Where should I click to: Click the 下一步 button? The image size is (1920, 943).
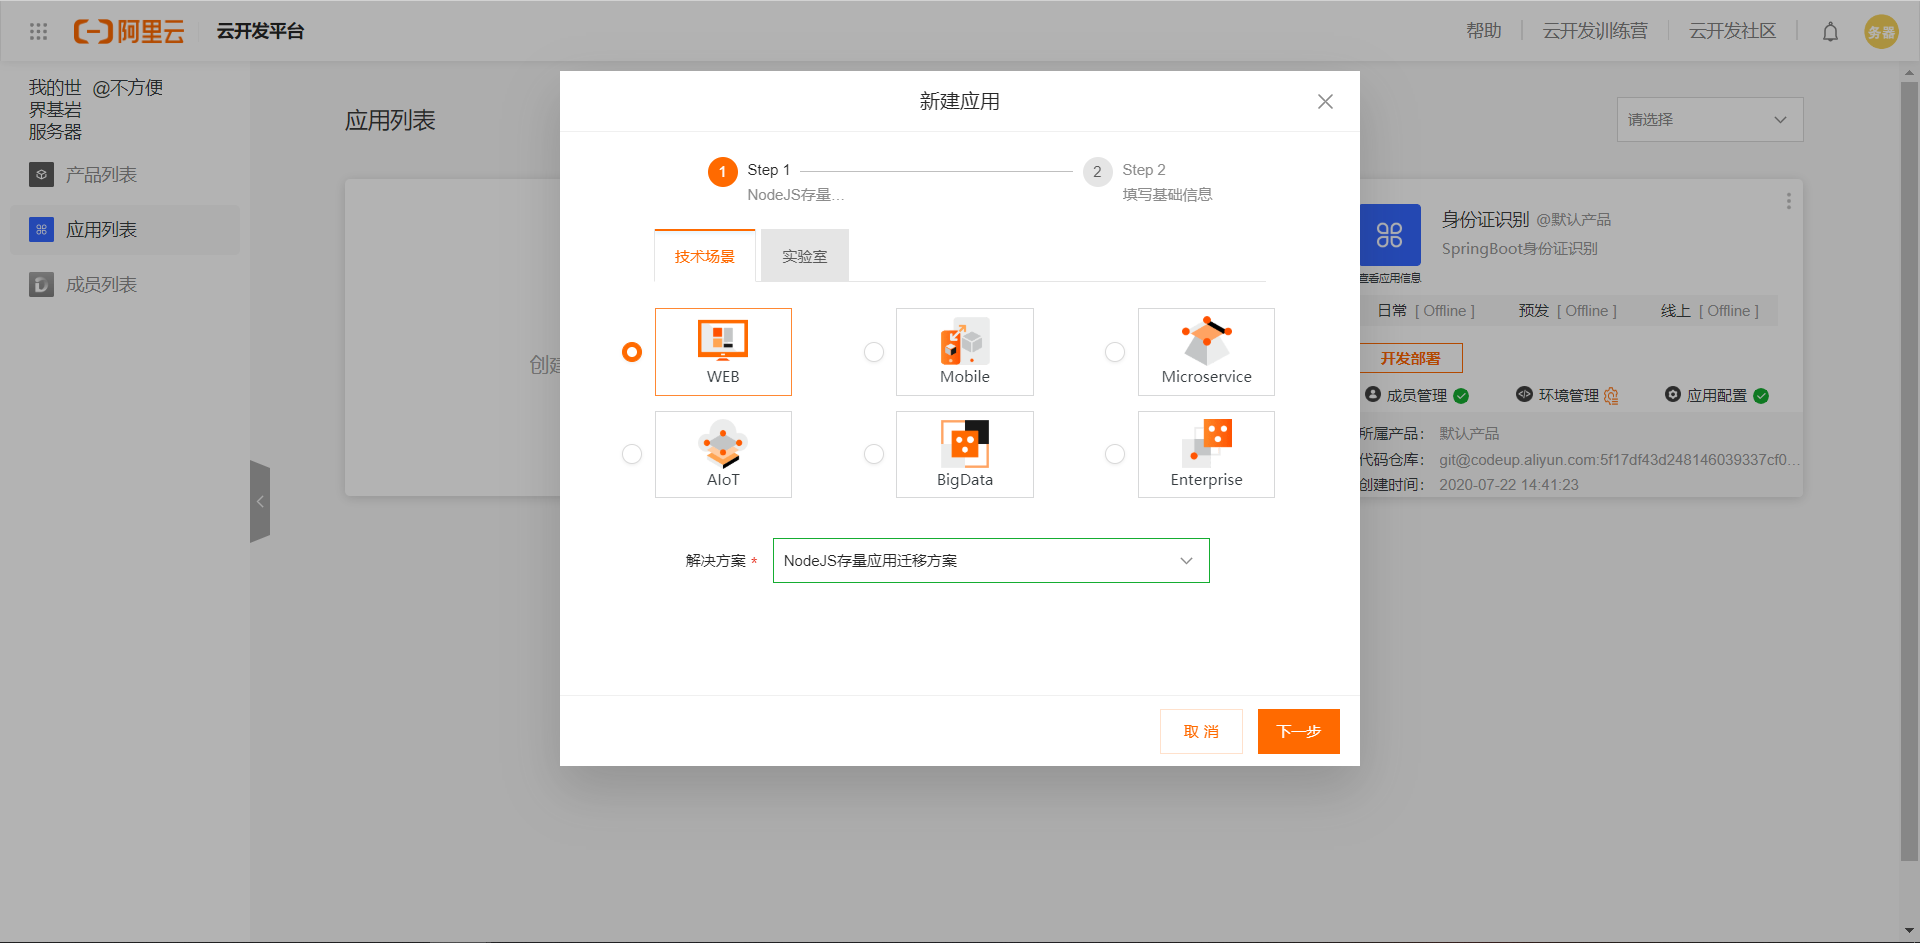tap(1298, 732)
